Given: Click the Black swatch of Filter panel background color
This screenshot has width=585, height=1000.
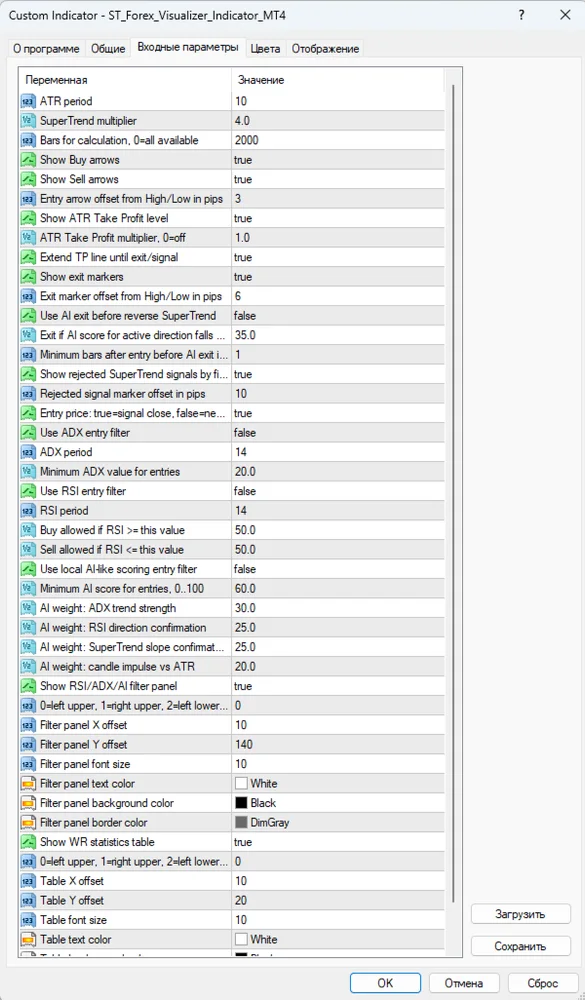Looking at the screenshot, I should [241, 803].
